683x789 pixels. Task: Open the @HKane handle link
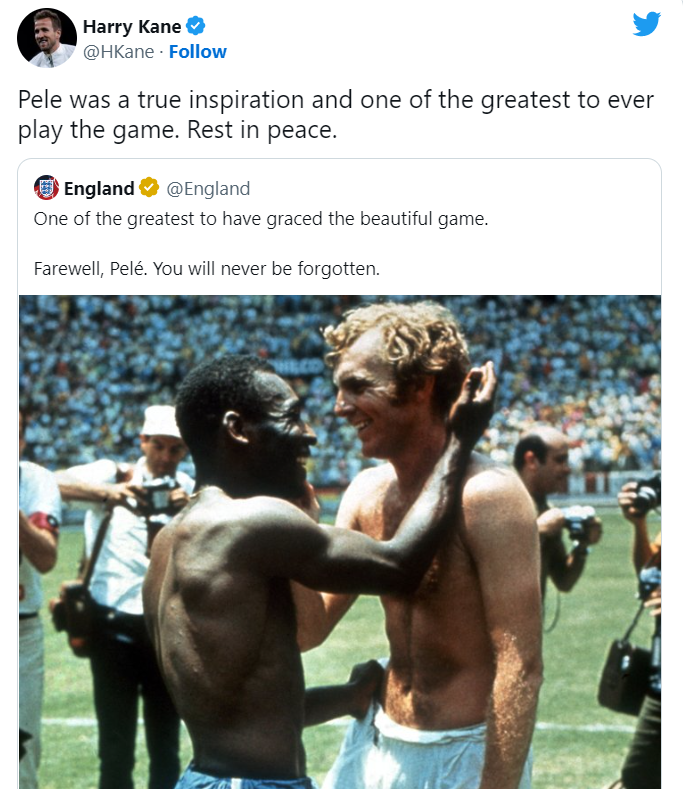[118, 52]
